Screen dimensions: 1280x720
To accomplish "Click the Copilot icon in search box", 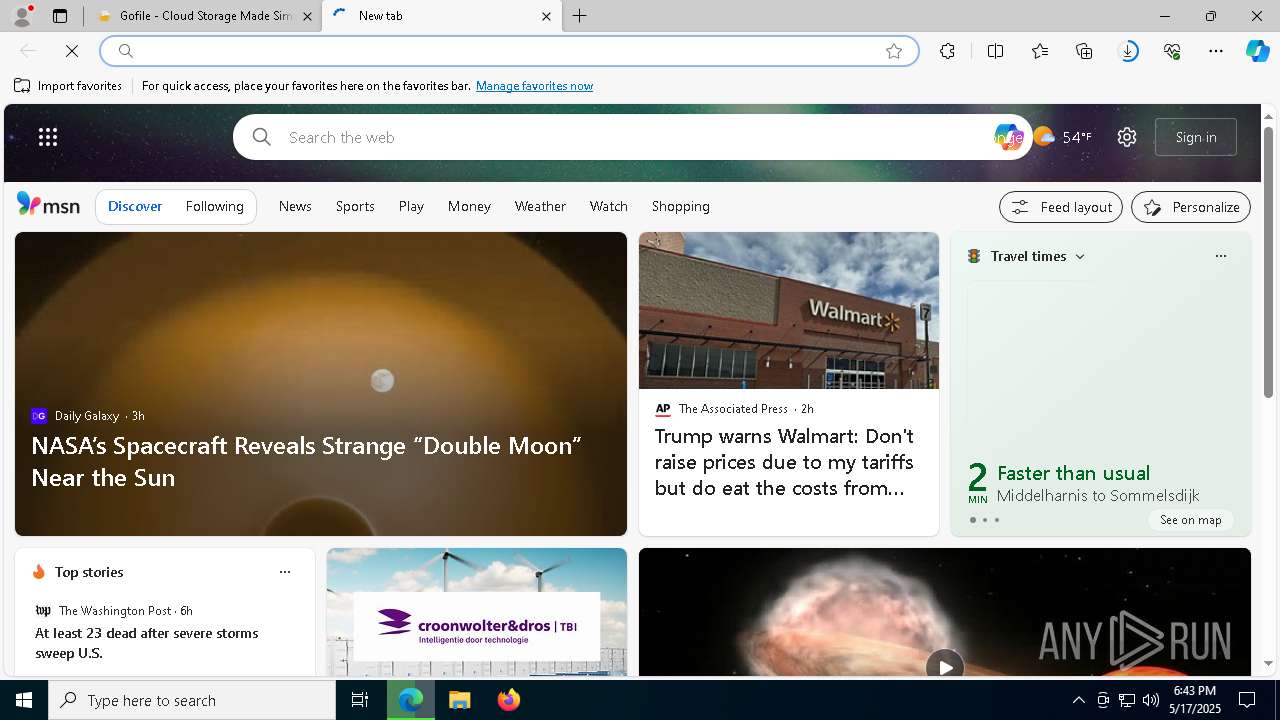I will click(1008, 137).
